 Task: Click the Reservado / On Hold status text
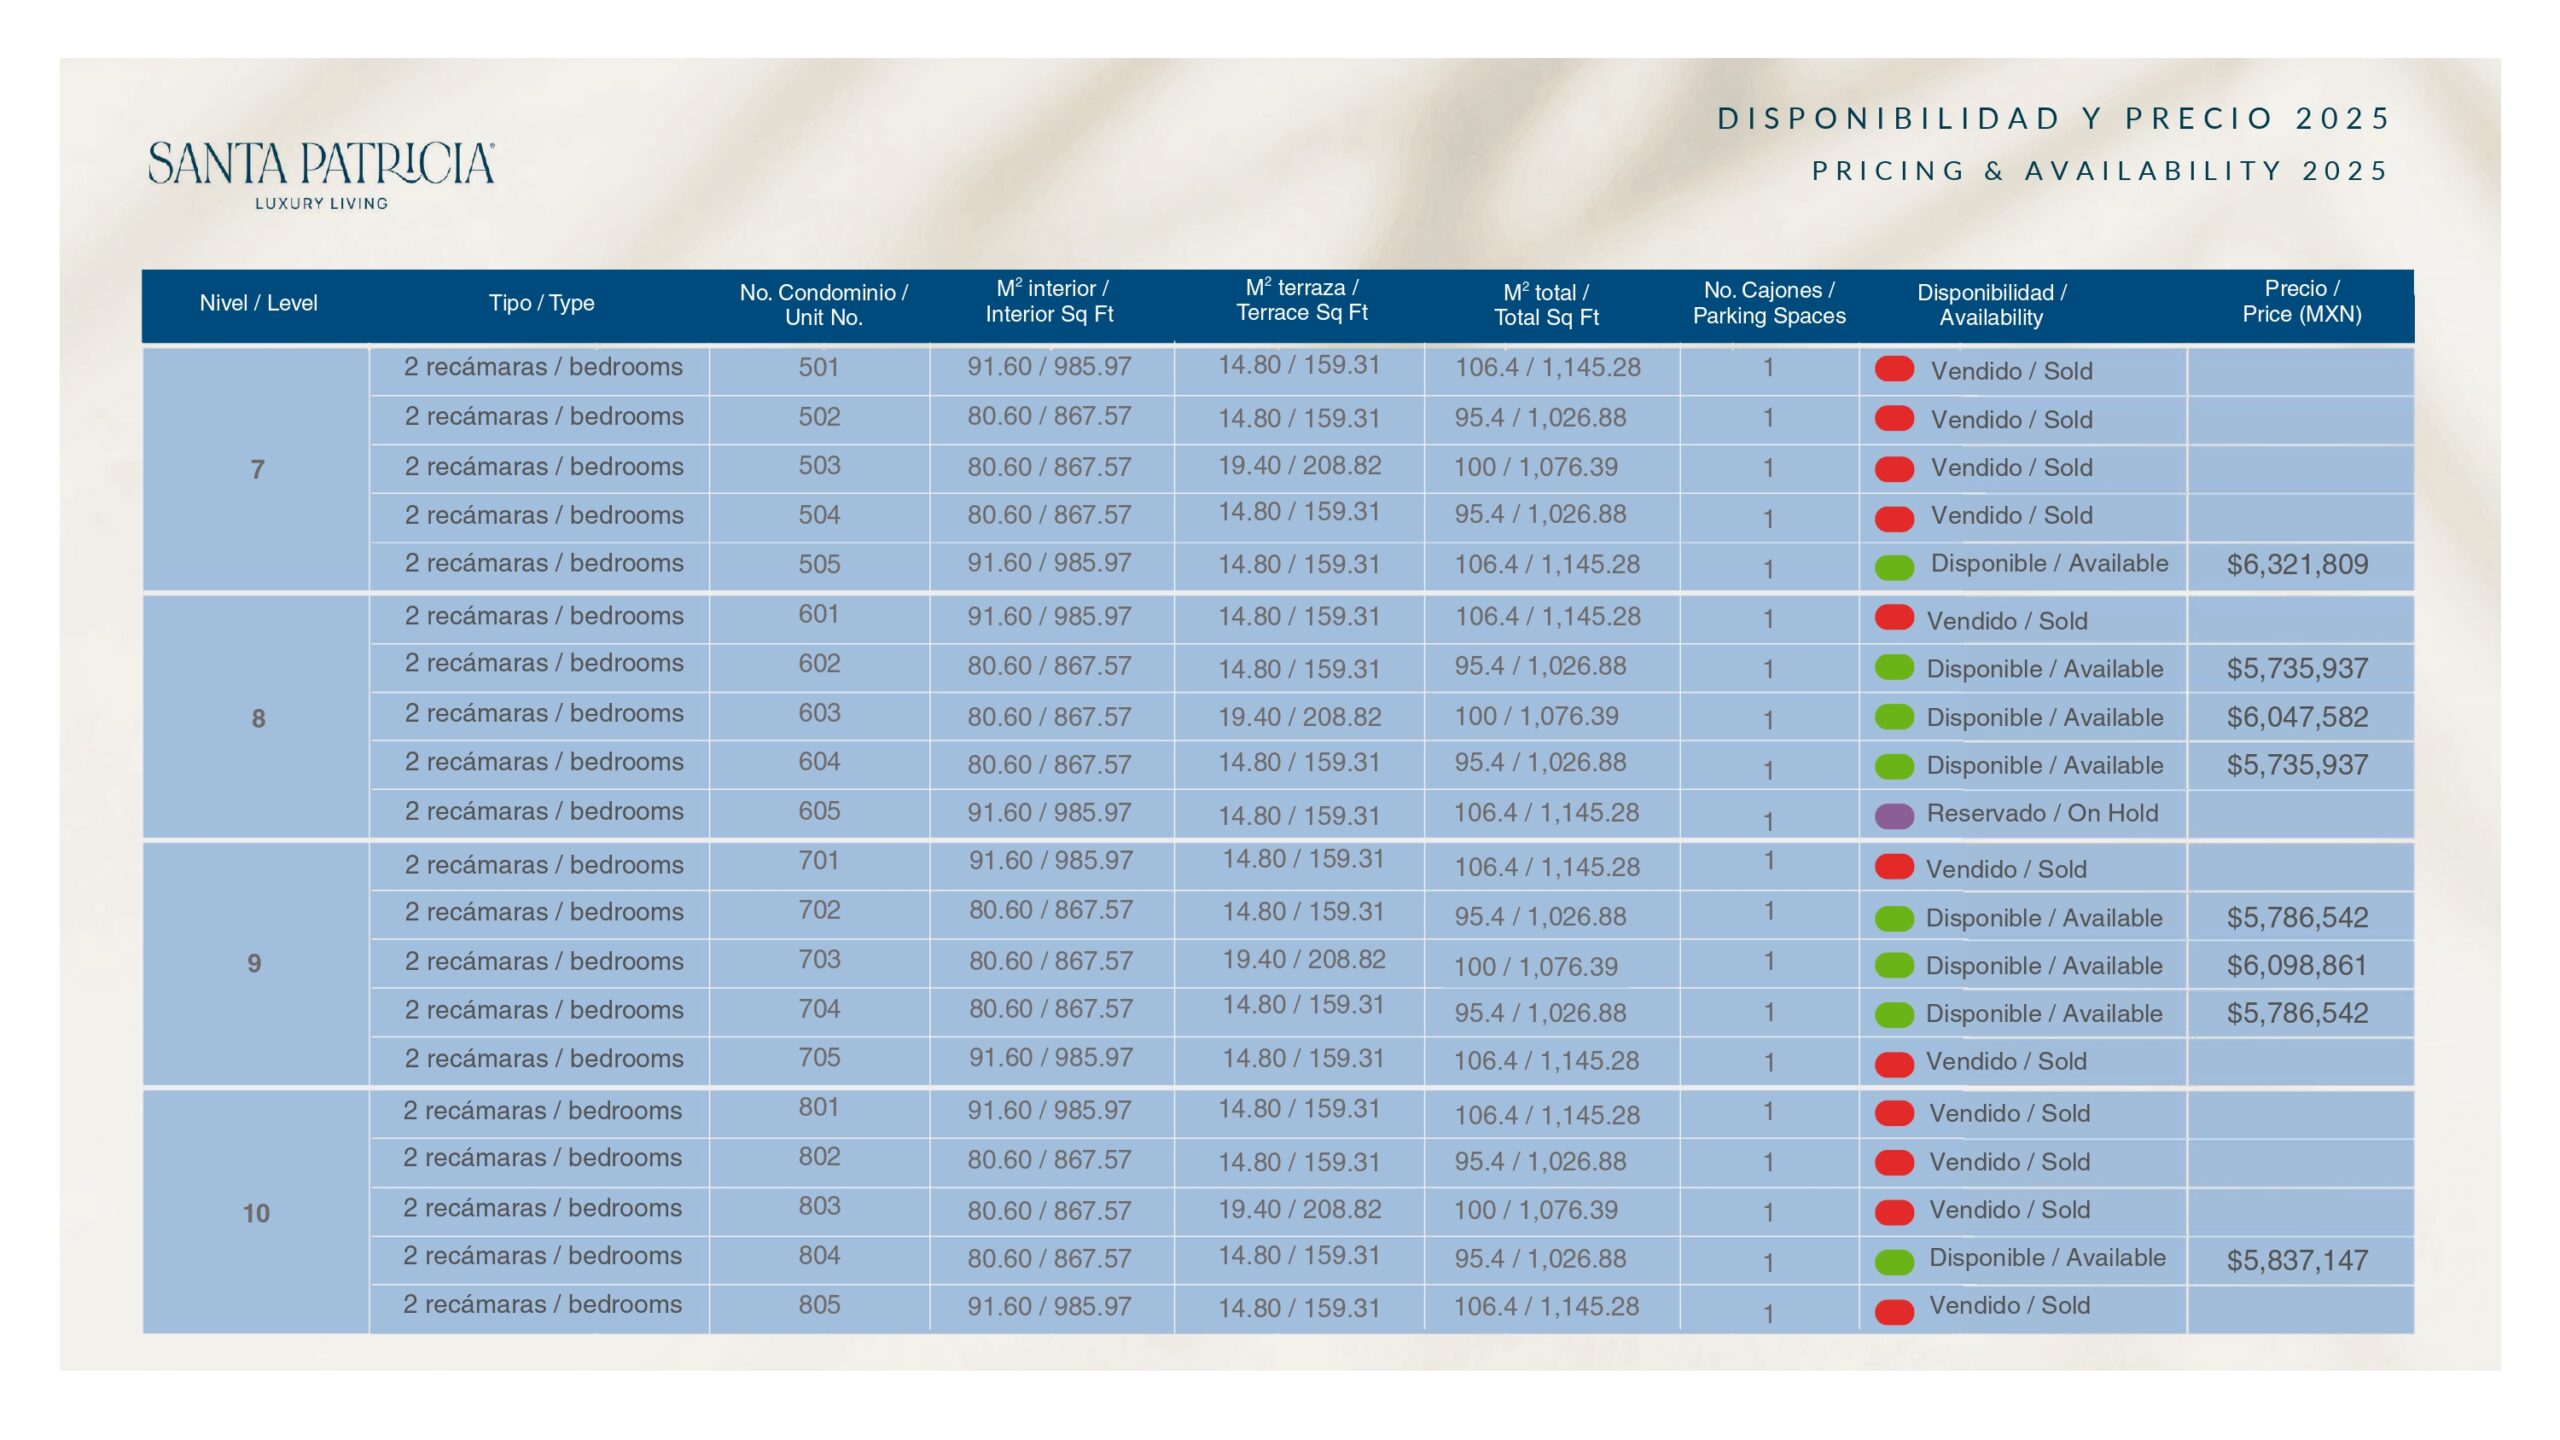(2041, 813)
